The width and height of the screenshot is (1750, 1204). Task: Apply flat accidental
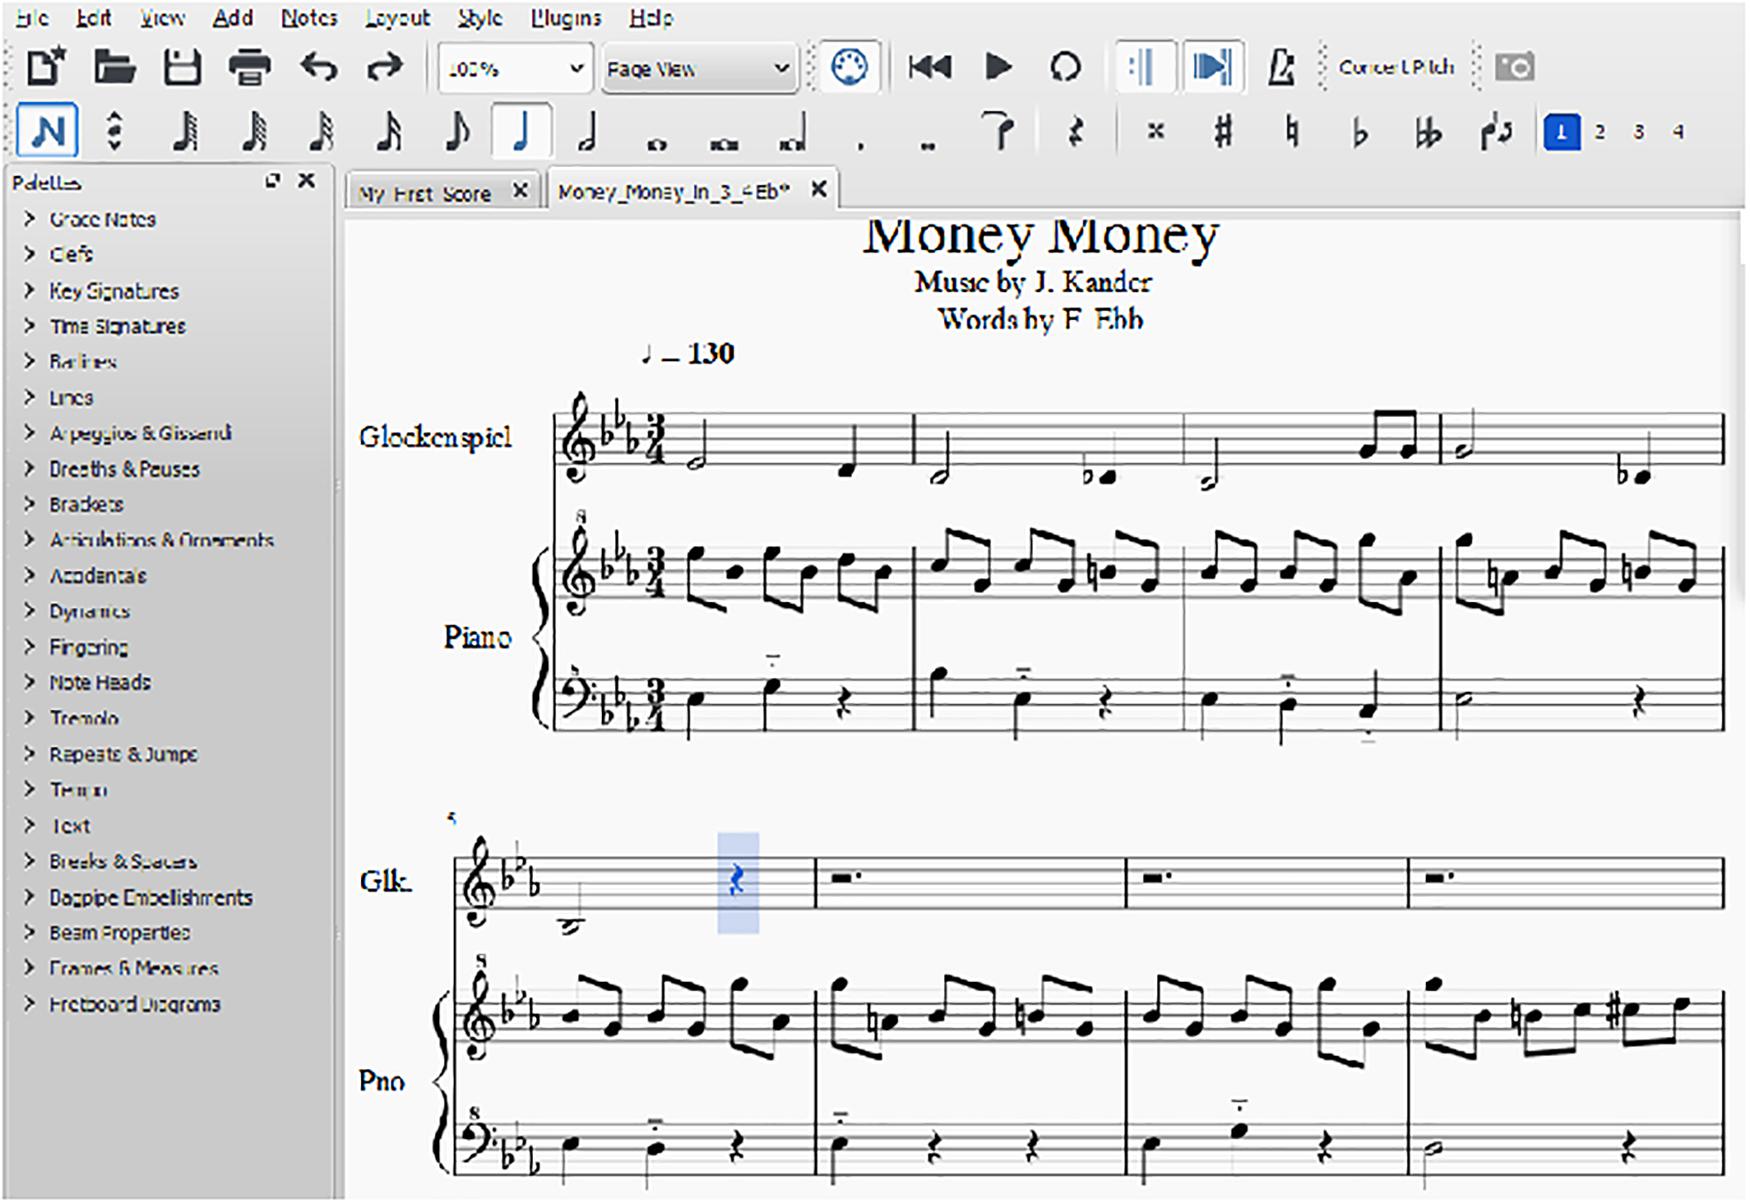coord(1359,133)
